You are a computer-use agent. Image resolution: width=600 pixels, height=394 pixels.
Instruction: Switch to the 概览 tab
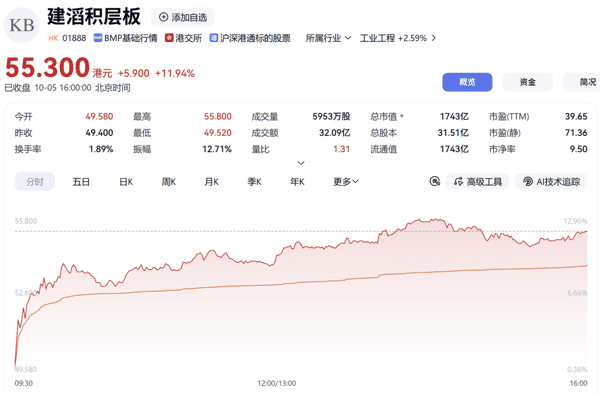pyautogui.click(x=467, y=82)
